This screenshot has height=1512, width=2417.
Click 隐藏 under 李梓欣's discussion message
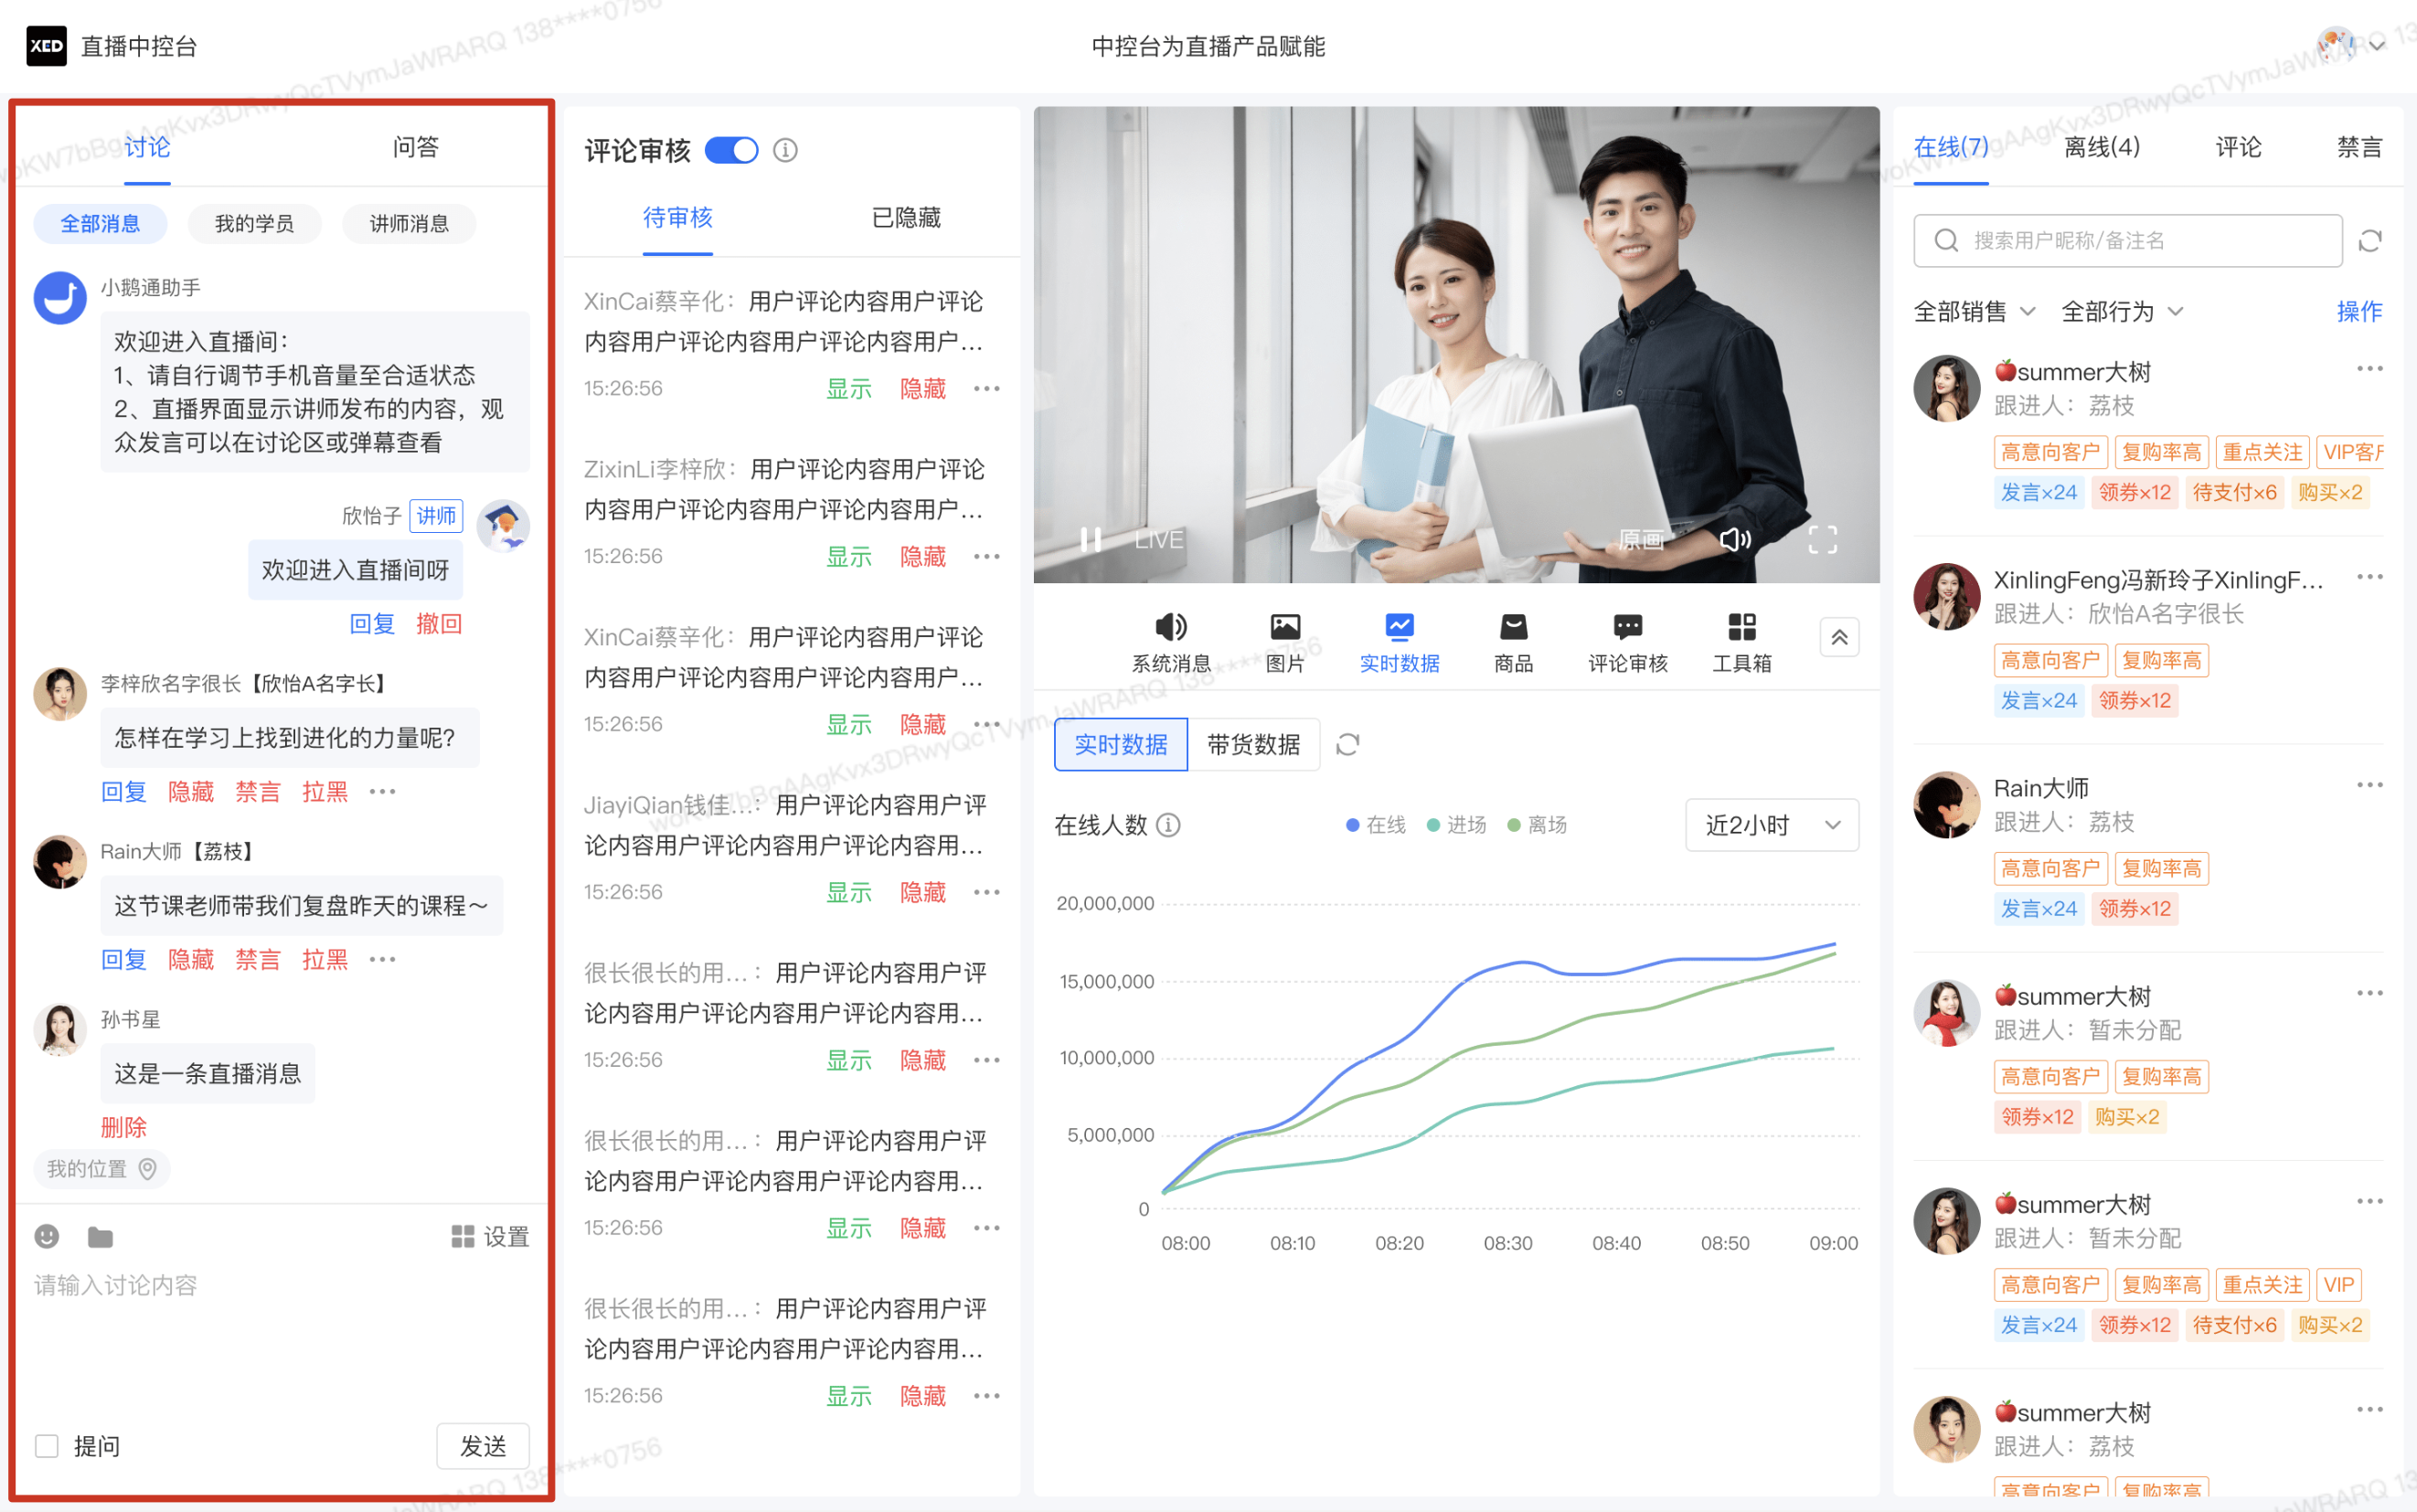(191, 792)
